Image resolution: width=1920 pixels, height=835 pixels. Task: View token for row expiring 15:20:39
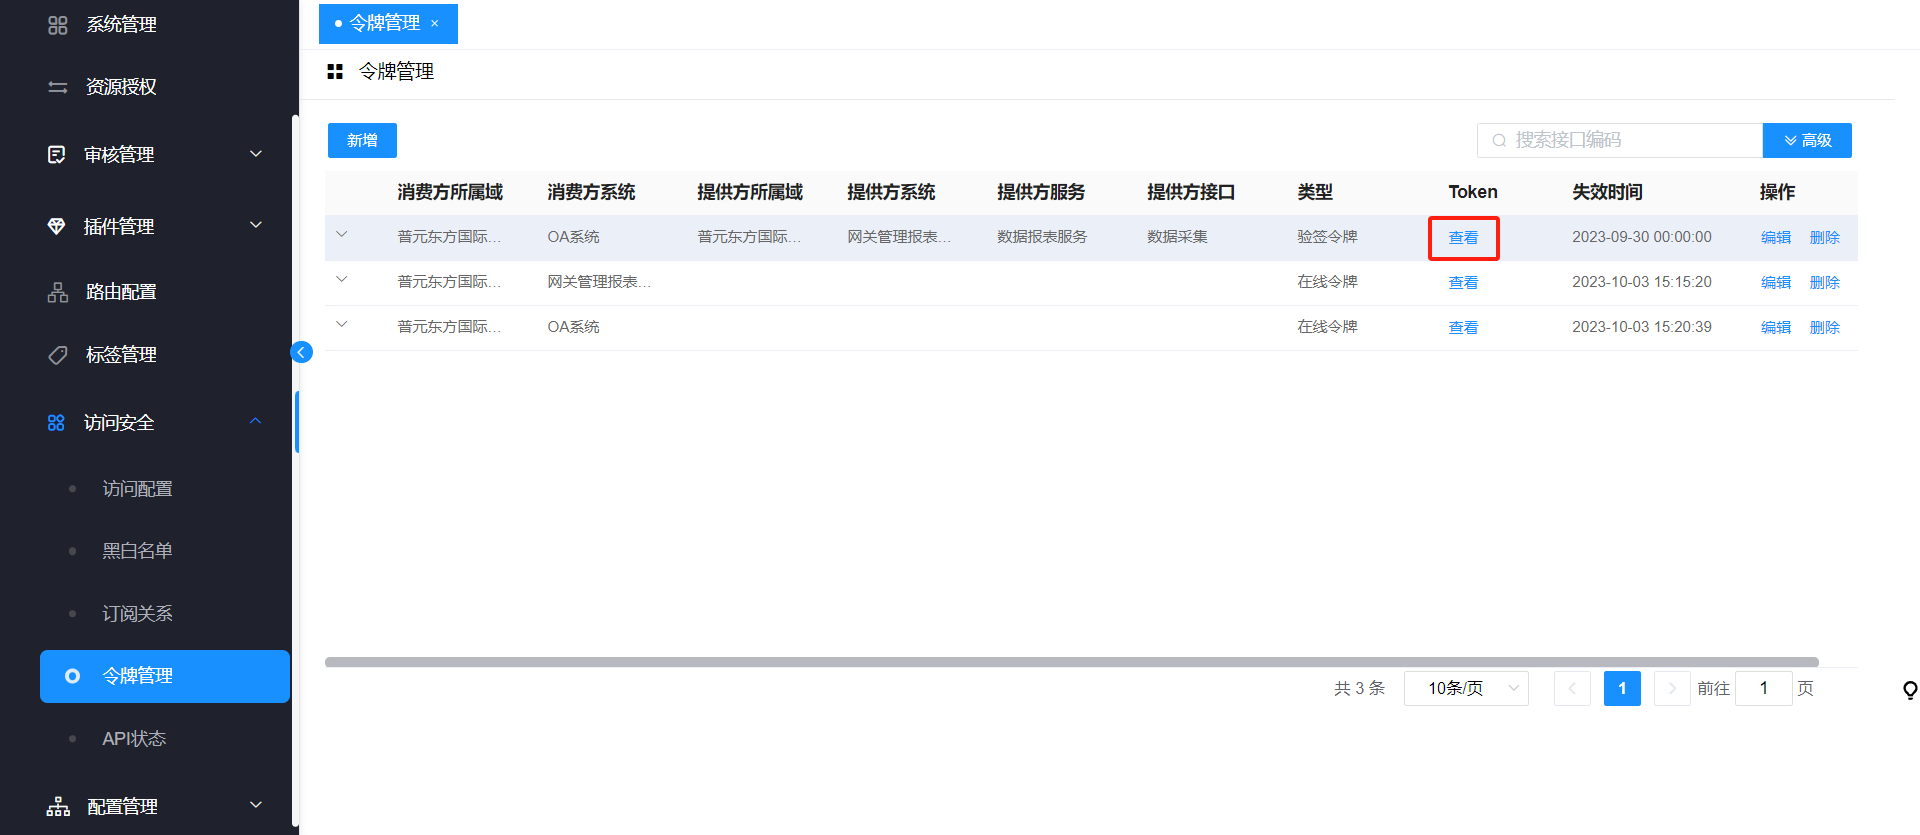point(1463,328)
